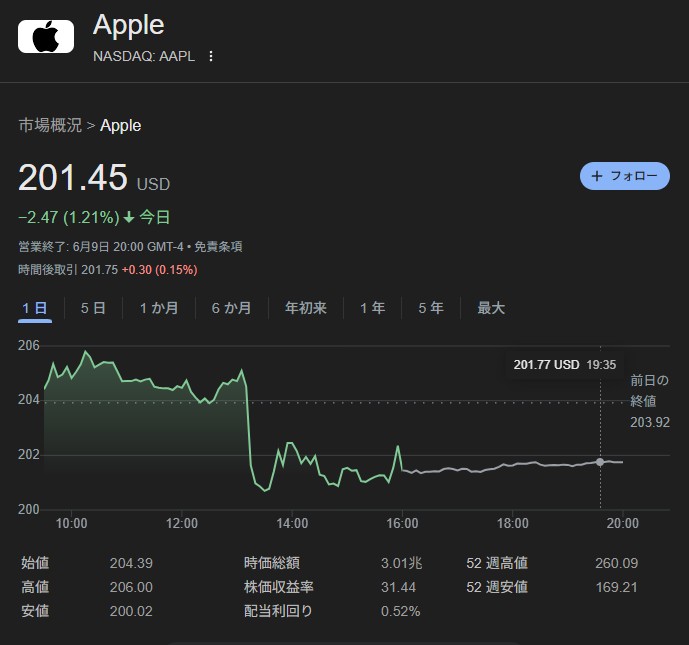Click the 206 price axis label

click(29, 346)
